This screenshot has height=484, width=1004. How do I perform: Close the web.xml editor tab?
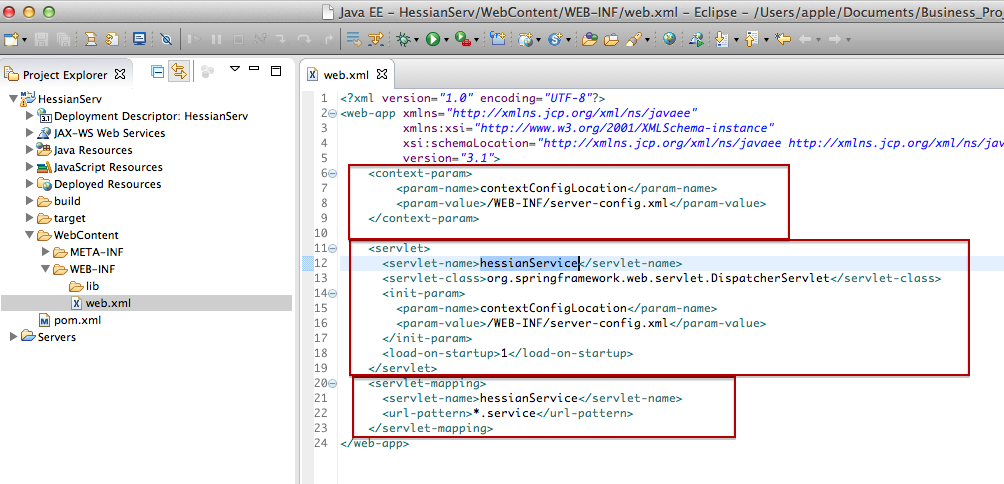[382, 74]
